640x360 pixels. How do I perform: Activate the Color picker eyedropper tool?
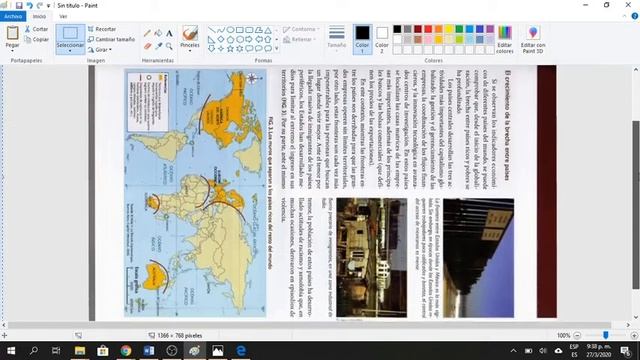[158, 46]
